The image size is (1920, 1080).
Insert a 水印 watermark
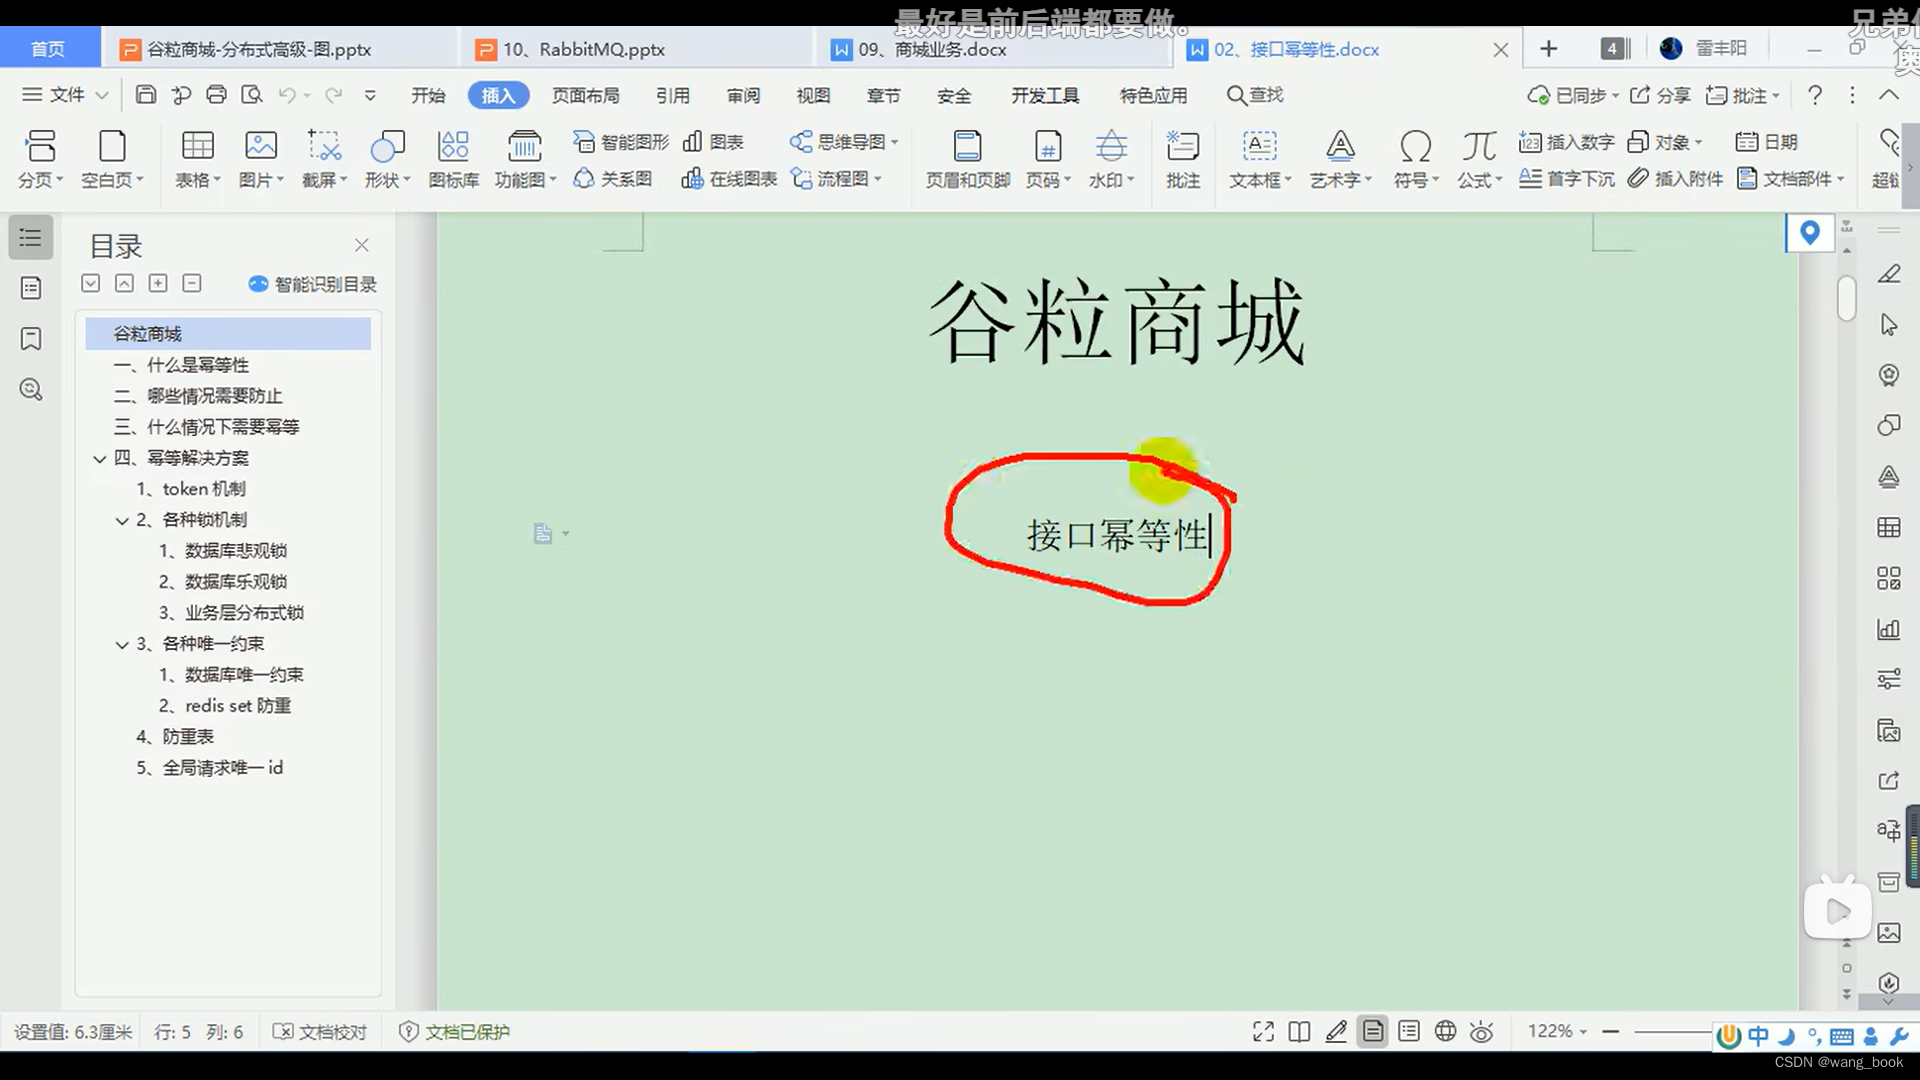tap(1110, 158)
